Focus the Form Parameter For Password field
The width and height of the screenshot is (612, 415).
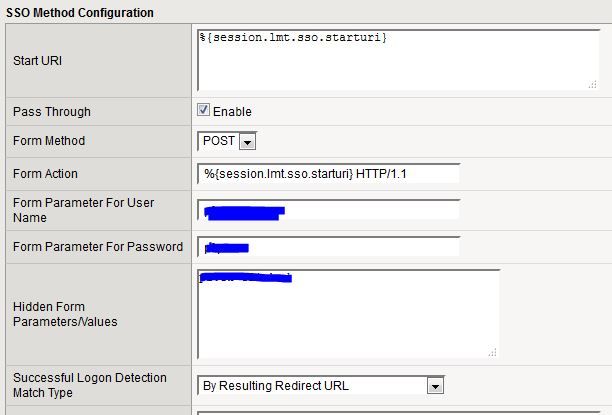coord(328,246)
